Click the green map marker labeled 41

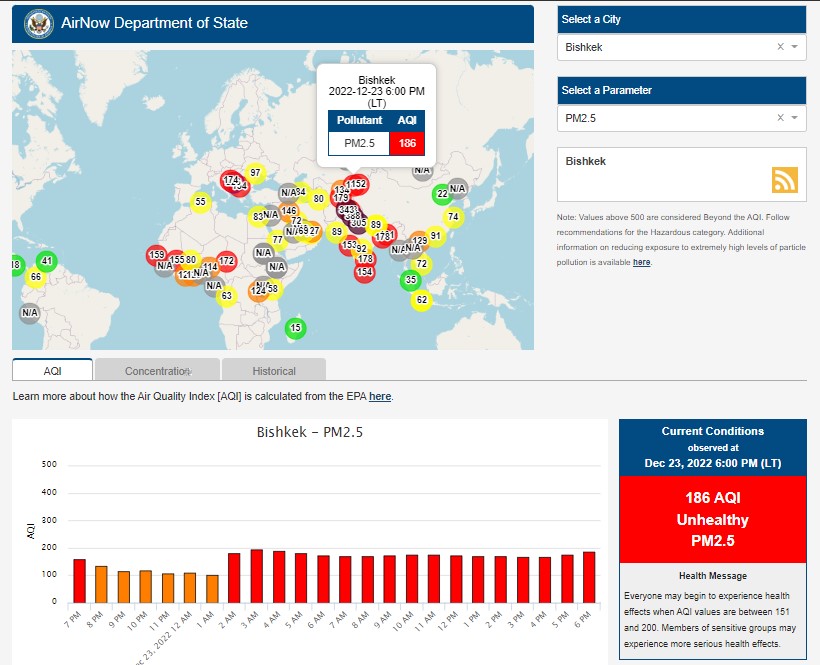[x=46, y=262]
